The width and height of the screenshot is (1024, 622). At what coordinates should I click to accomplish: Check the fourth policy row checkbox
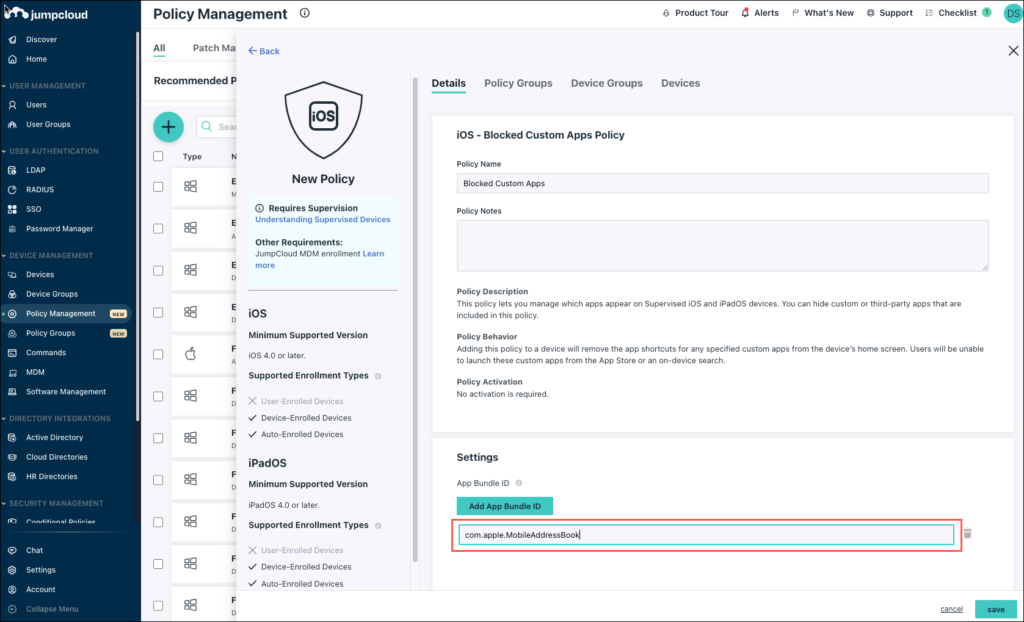(158, 313)
